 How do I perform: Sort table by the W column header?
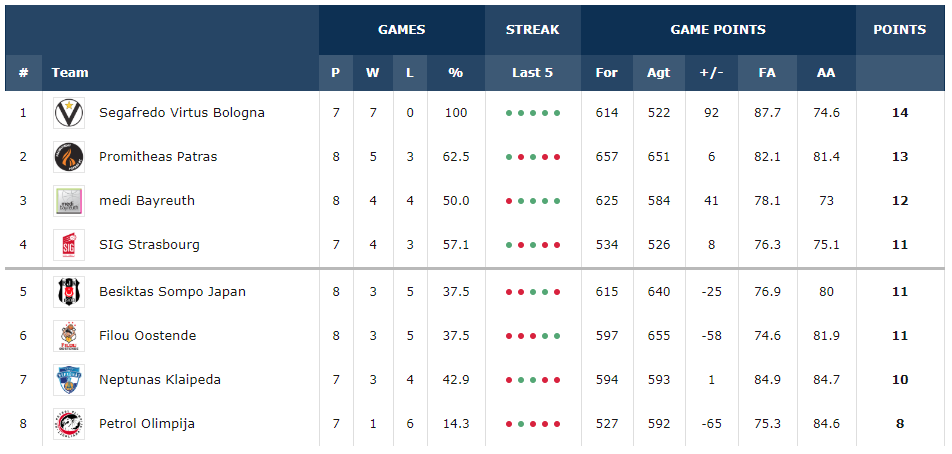click(373, 73)
